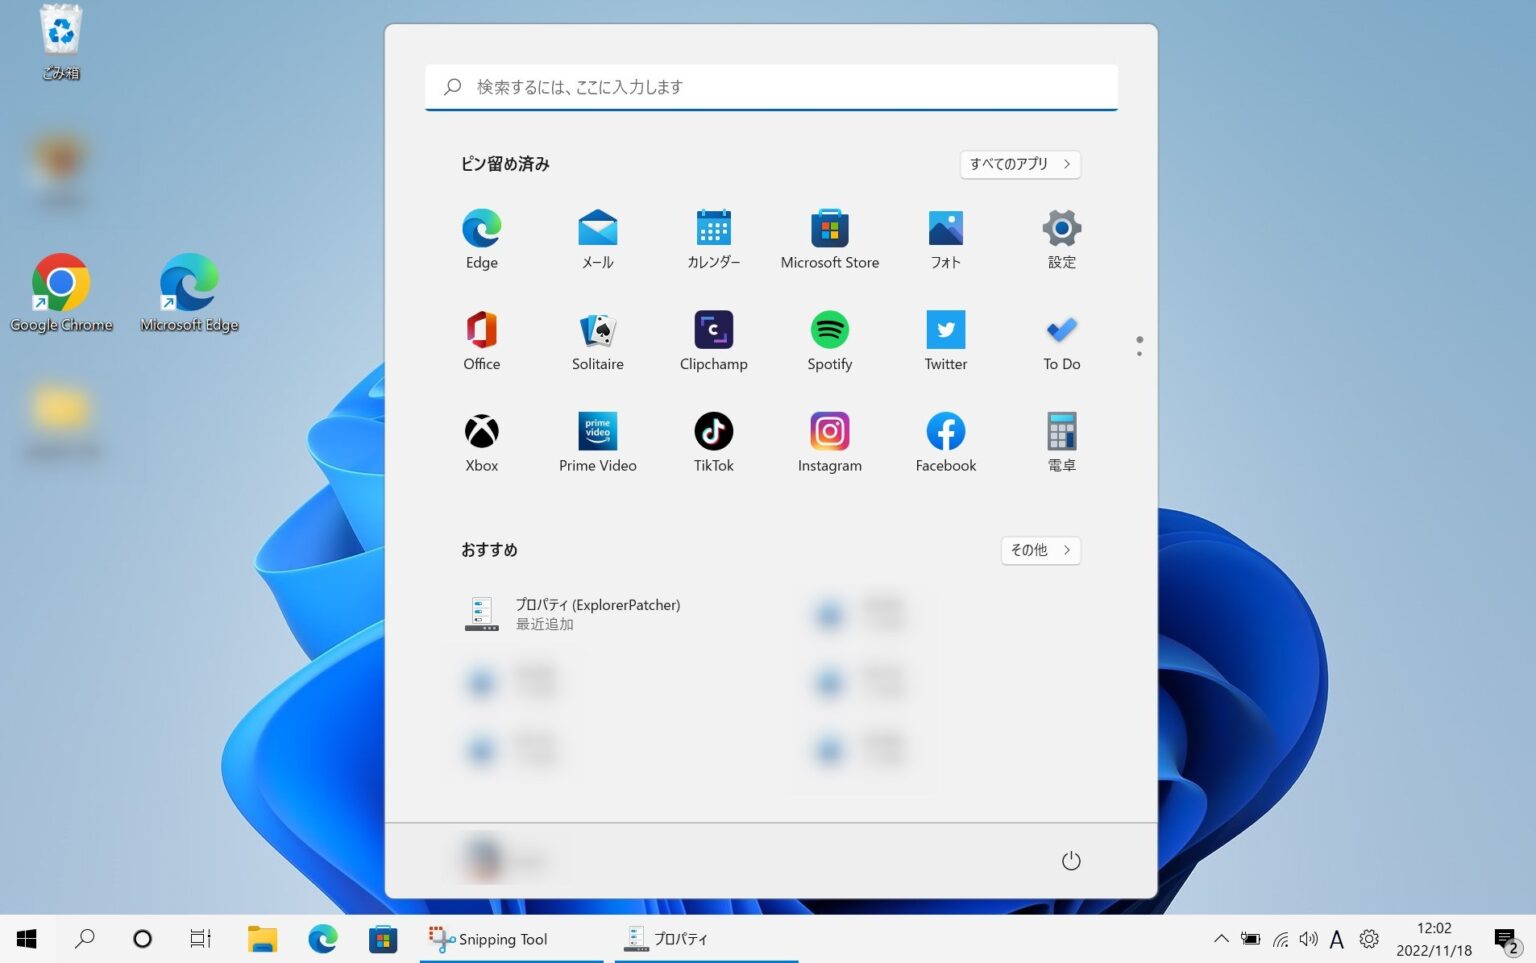
Task: Open the Xbox app
Action: pos(481,440)
